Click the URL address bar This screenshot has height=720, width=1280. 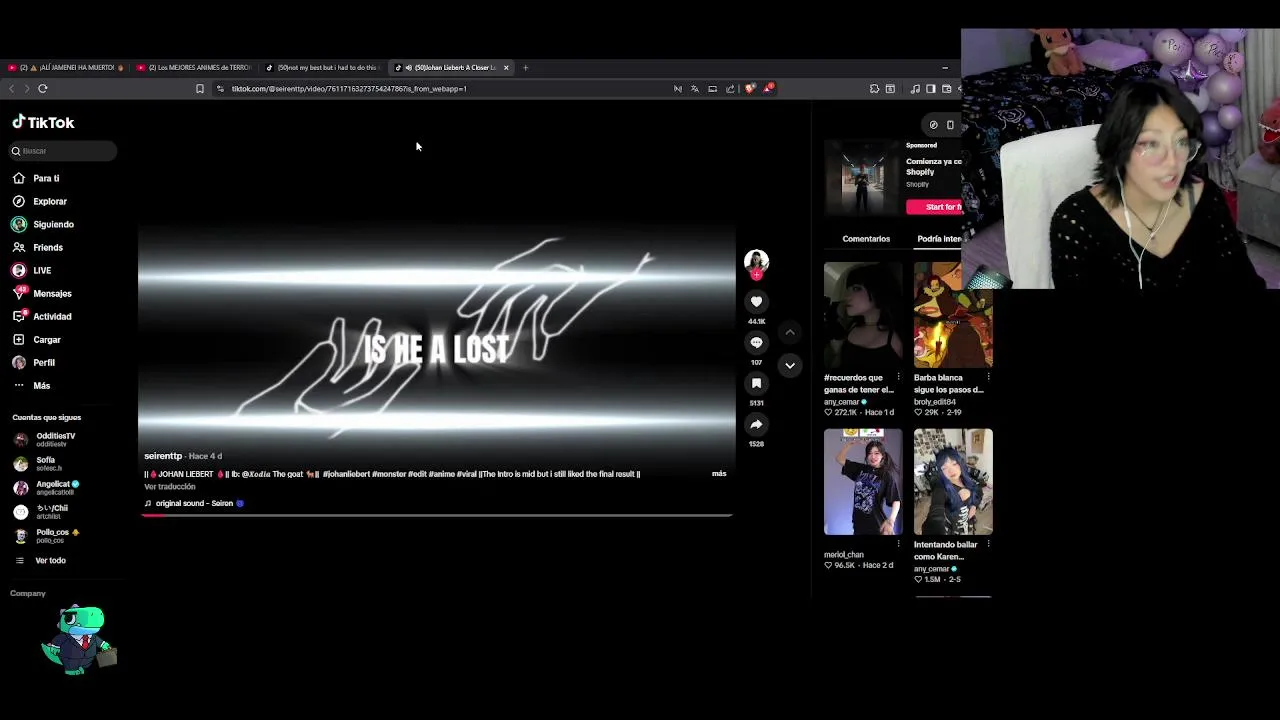(x=440, y=88)
